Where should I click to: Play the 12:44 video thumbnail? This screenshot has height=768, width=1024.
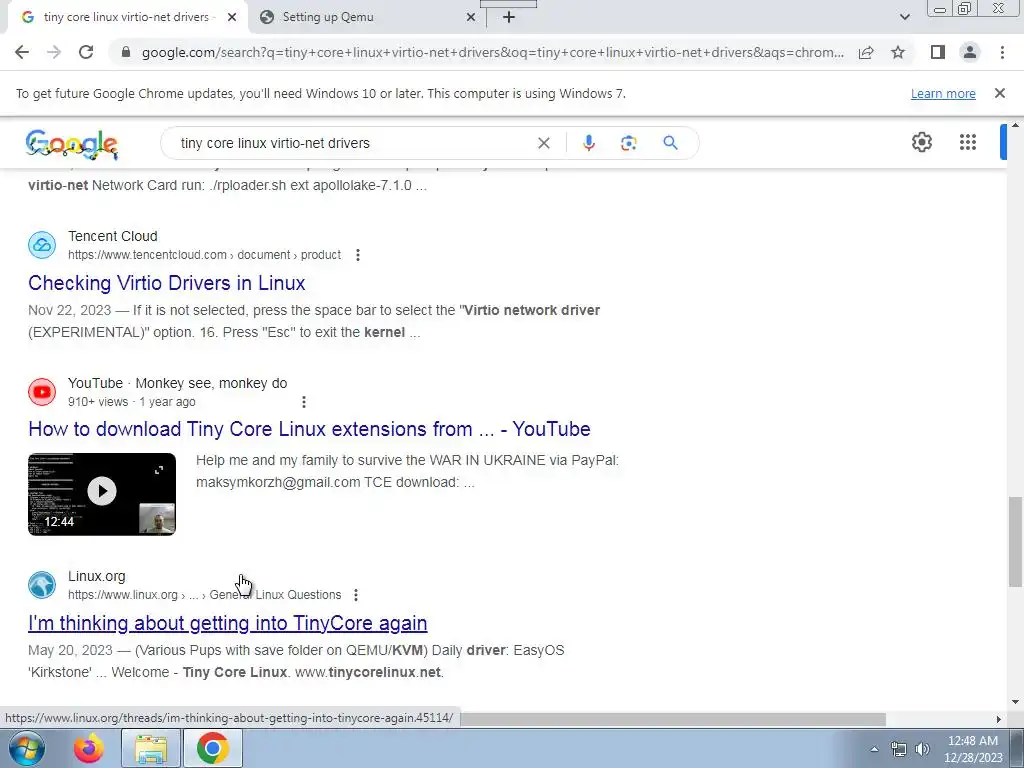pyautogui.click(x=102, y=494)
